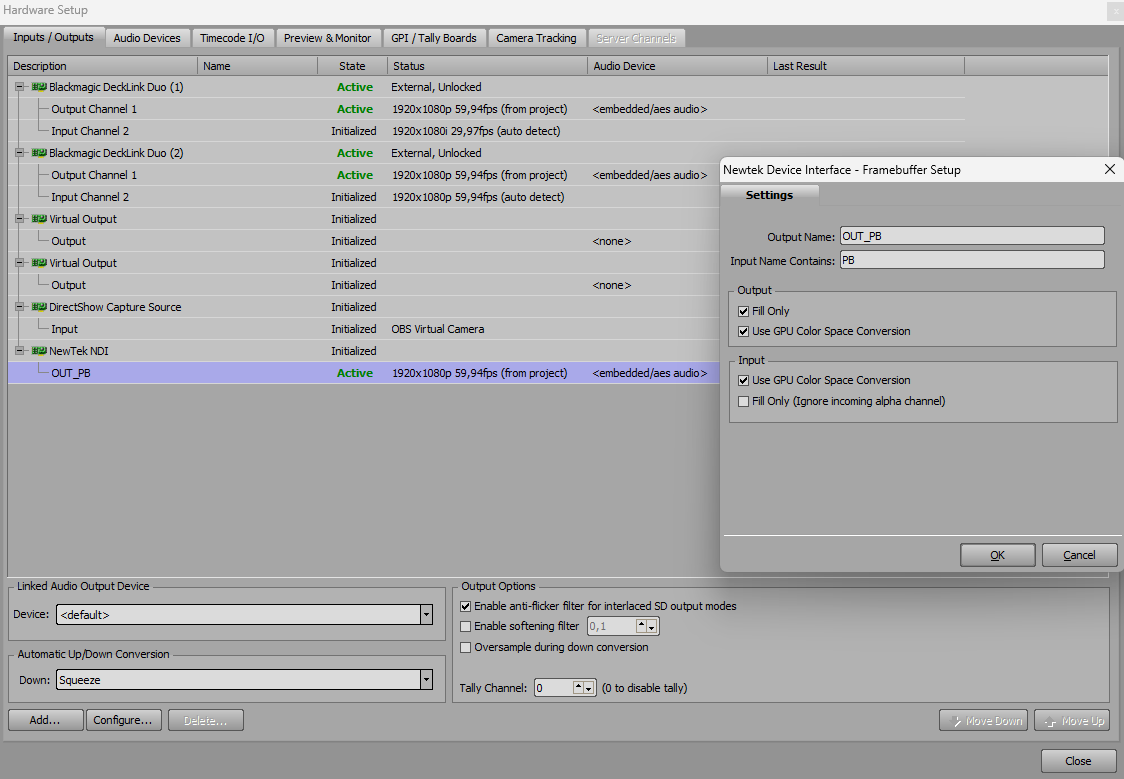This screenshot has width=1124, height=779.
Task: Click the Move Up button
Action: (x=1072, y=721)
